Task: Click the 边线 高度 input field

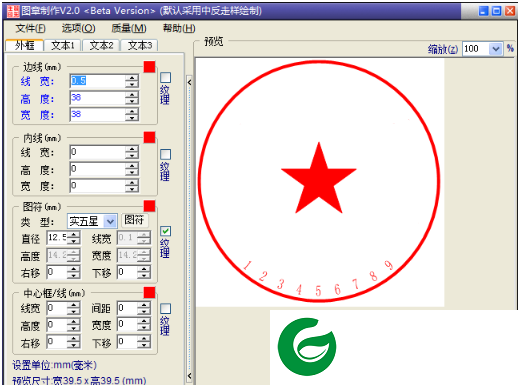Action: (98, 98)
